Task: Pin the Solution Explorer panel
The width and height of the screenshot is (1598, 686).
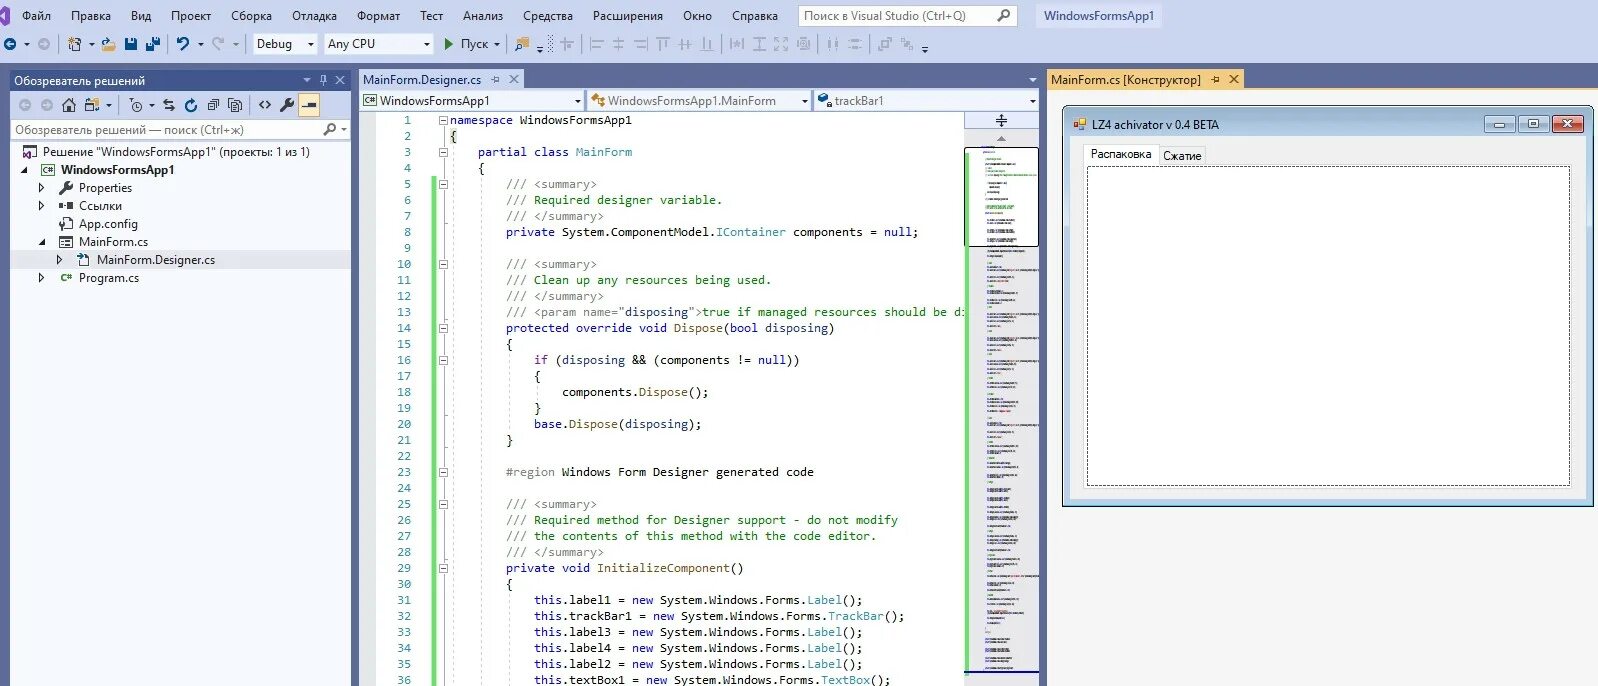Action: (323, 80)
